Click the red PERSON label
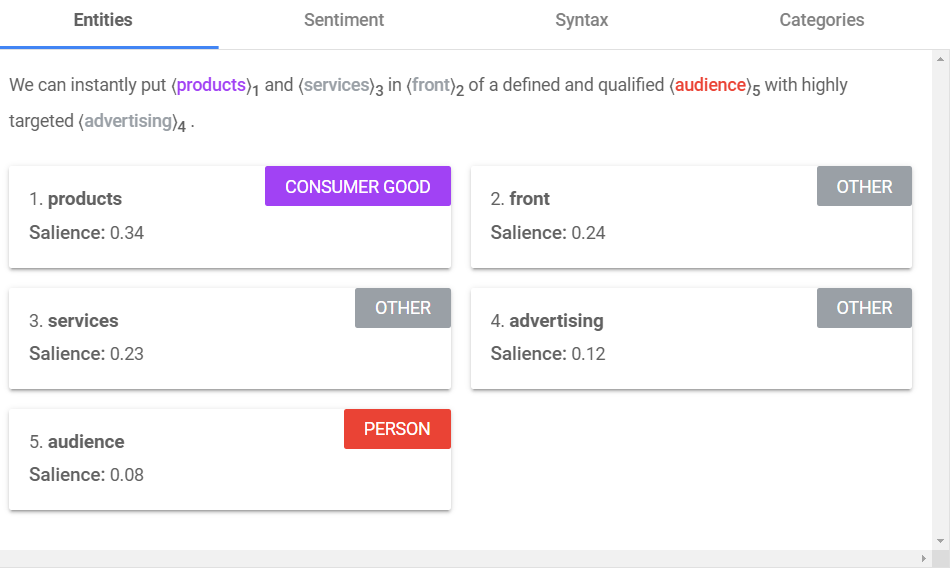 pyautogui.click(x=397, y=429)
